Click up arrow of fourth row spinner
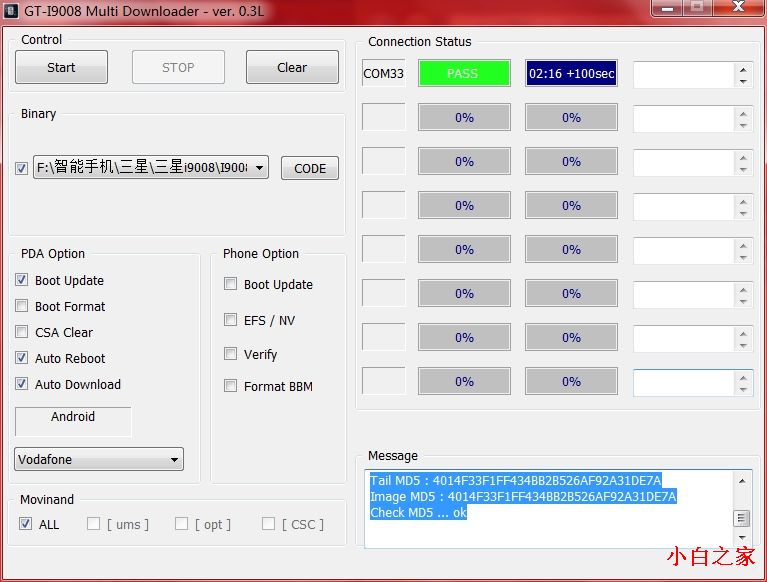767x582 pixels. pyautogui.click(x=743, y=201)
